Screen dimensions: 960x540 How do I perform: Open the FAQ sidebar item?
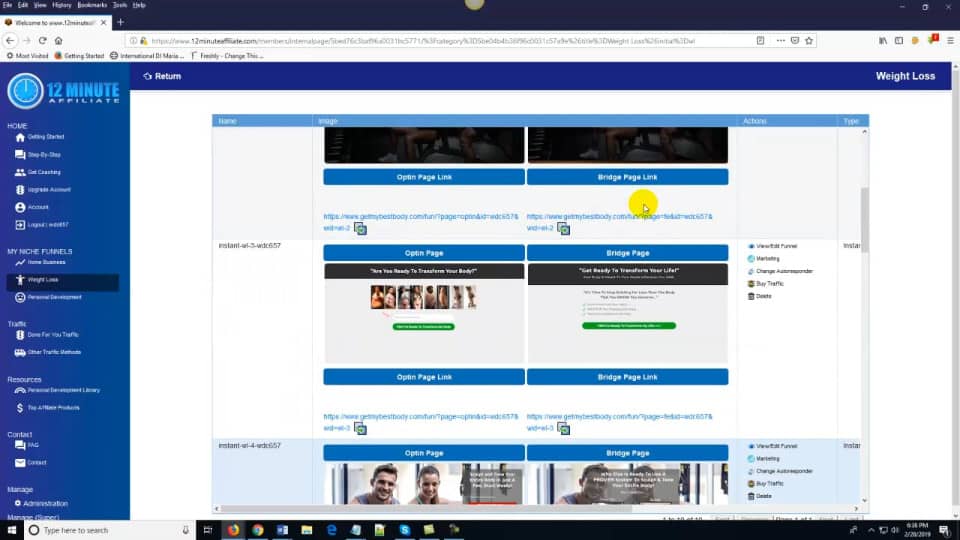(x=27, y=445)
